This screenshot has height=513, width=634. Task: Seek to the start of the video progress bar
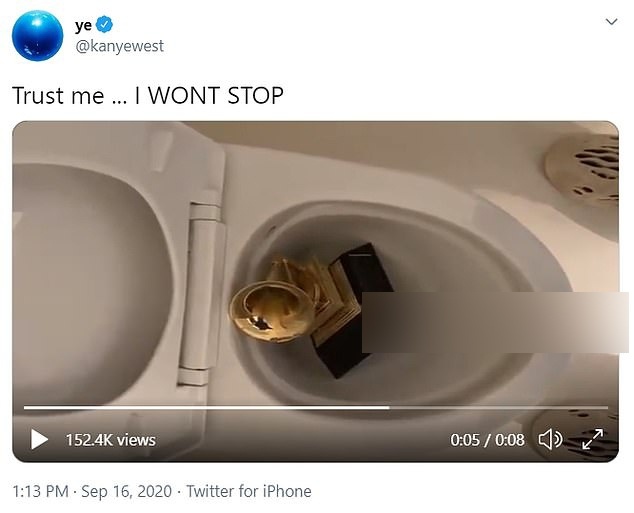pos(26,408)
